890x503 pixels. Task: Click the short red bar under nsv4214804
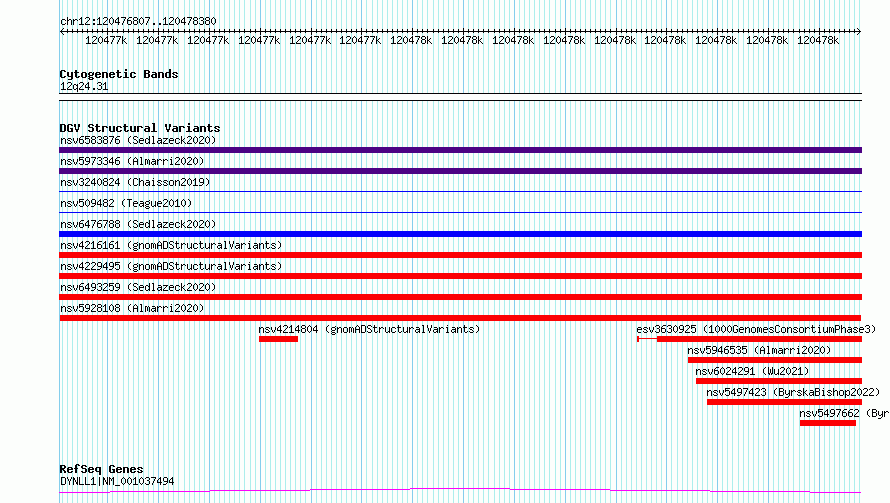[278, 339]
